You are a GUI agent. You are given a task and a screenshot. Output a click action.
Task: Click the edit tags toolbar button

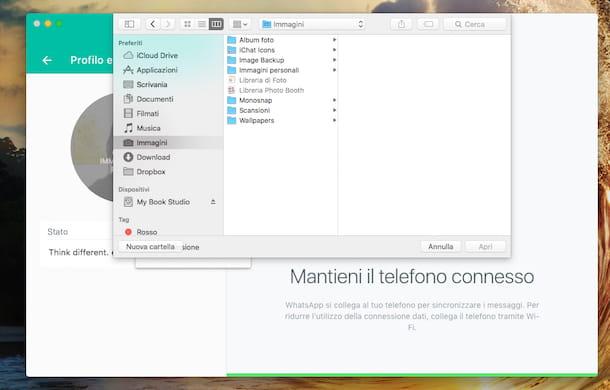[x=428, y=24]
